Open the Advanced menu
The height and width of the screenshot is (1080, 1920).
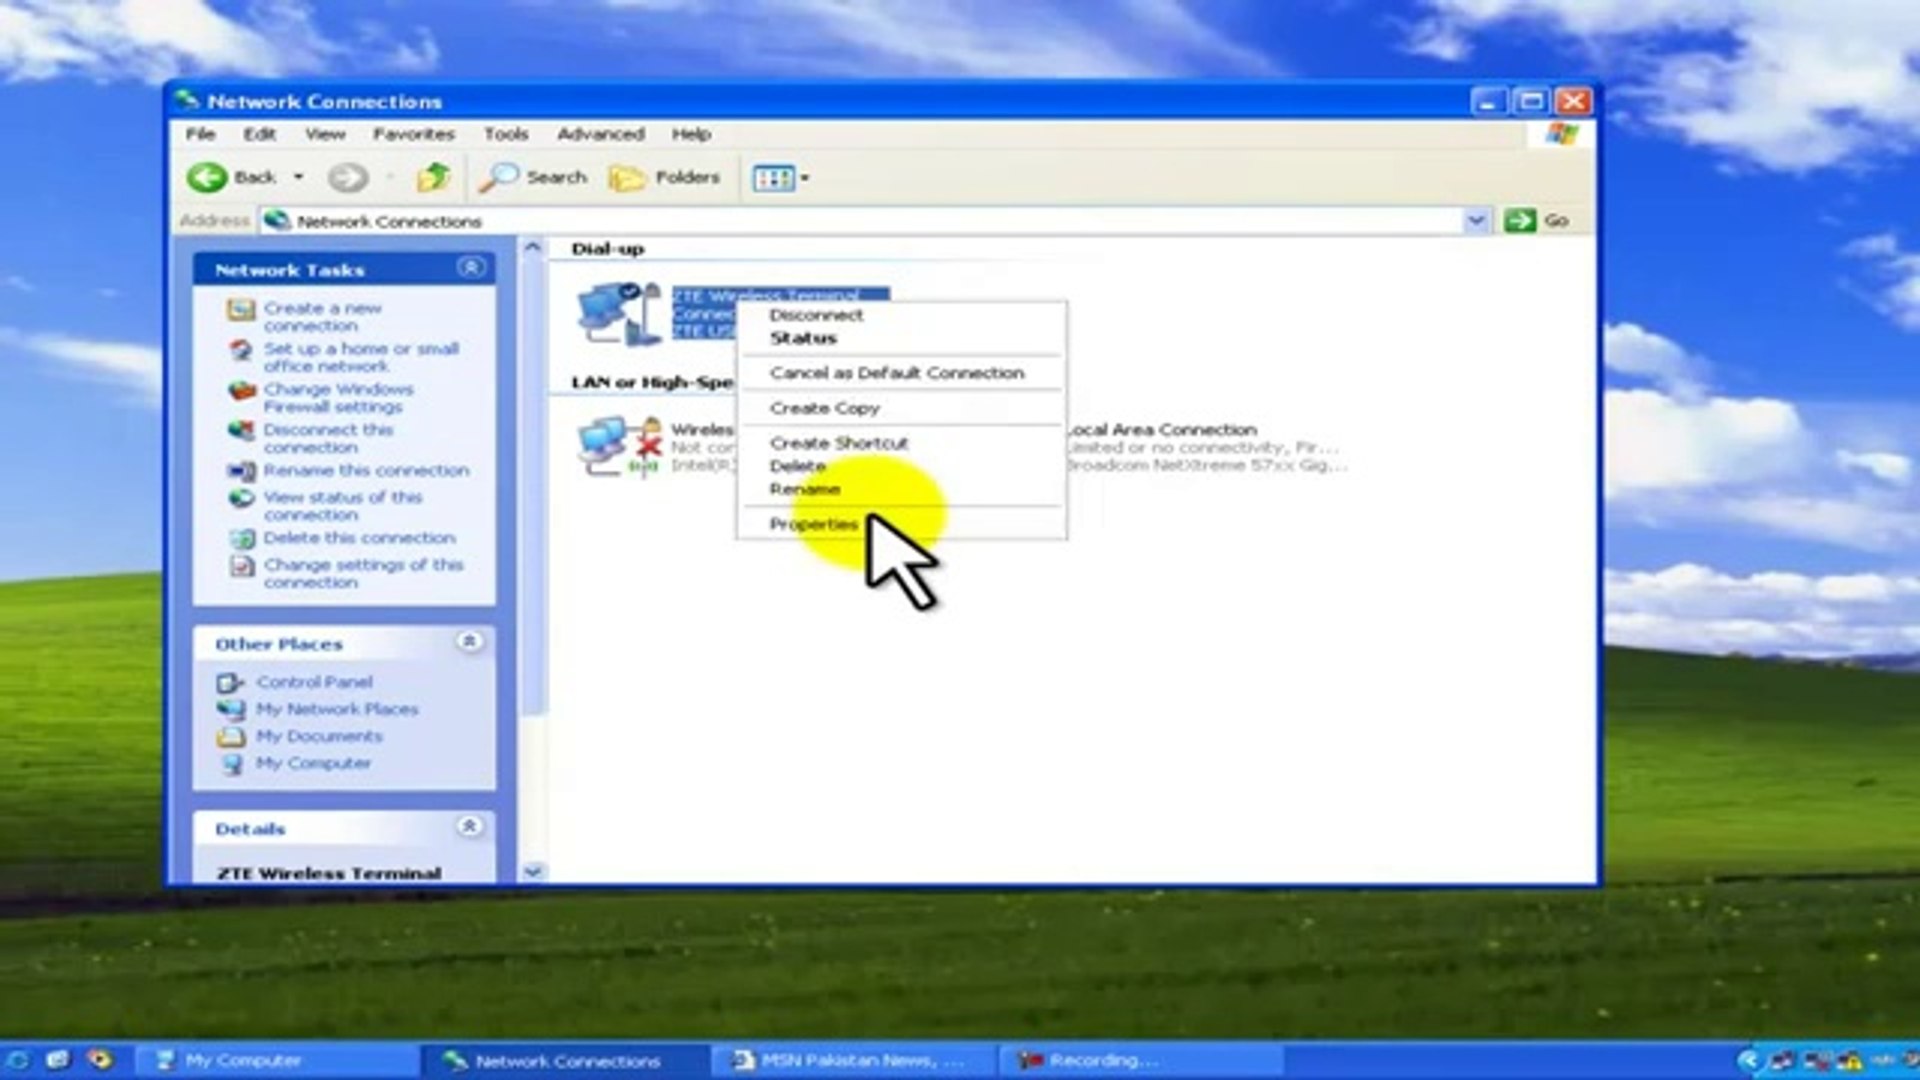pyautogui.click(x=600, y=134)
